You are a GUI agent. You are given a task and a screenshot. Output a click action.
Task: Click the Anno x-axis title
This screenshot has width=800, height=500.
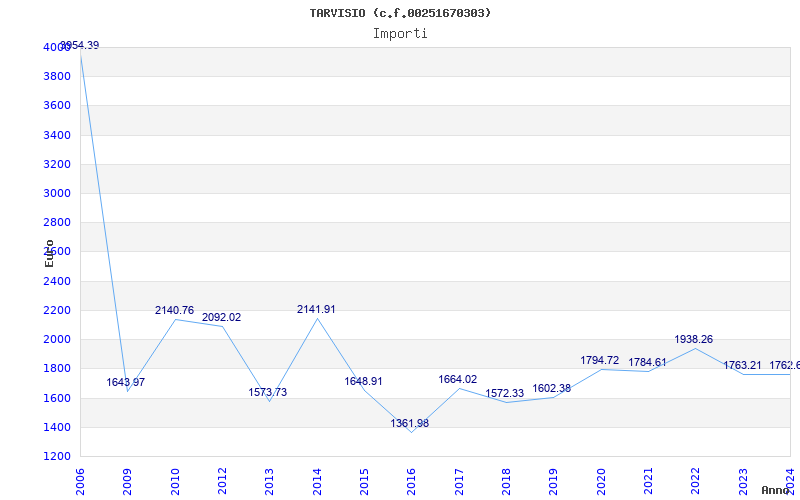pos(775,491)
